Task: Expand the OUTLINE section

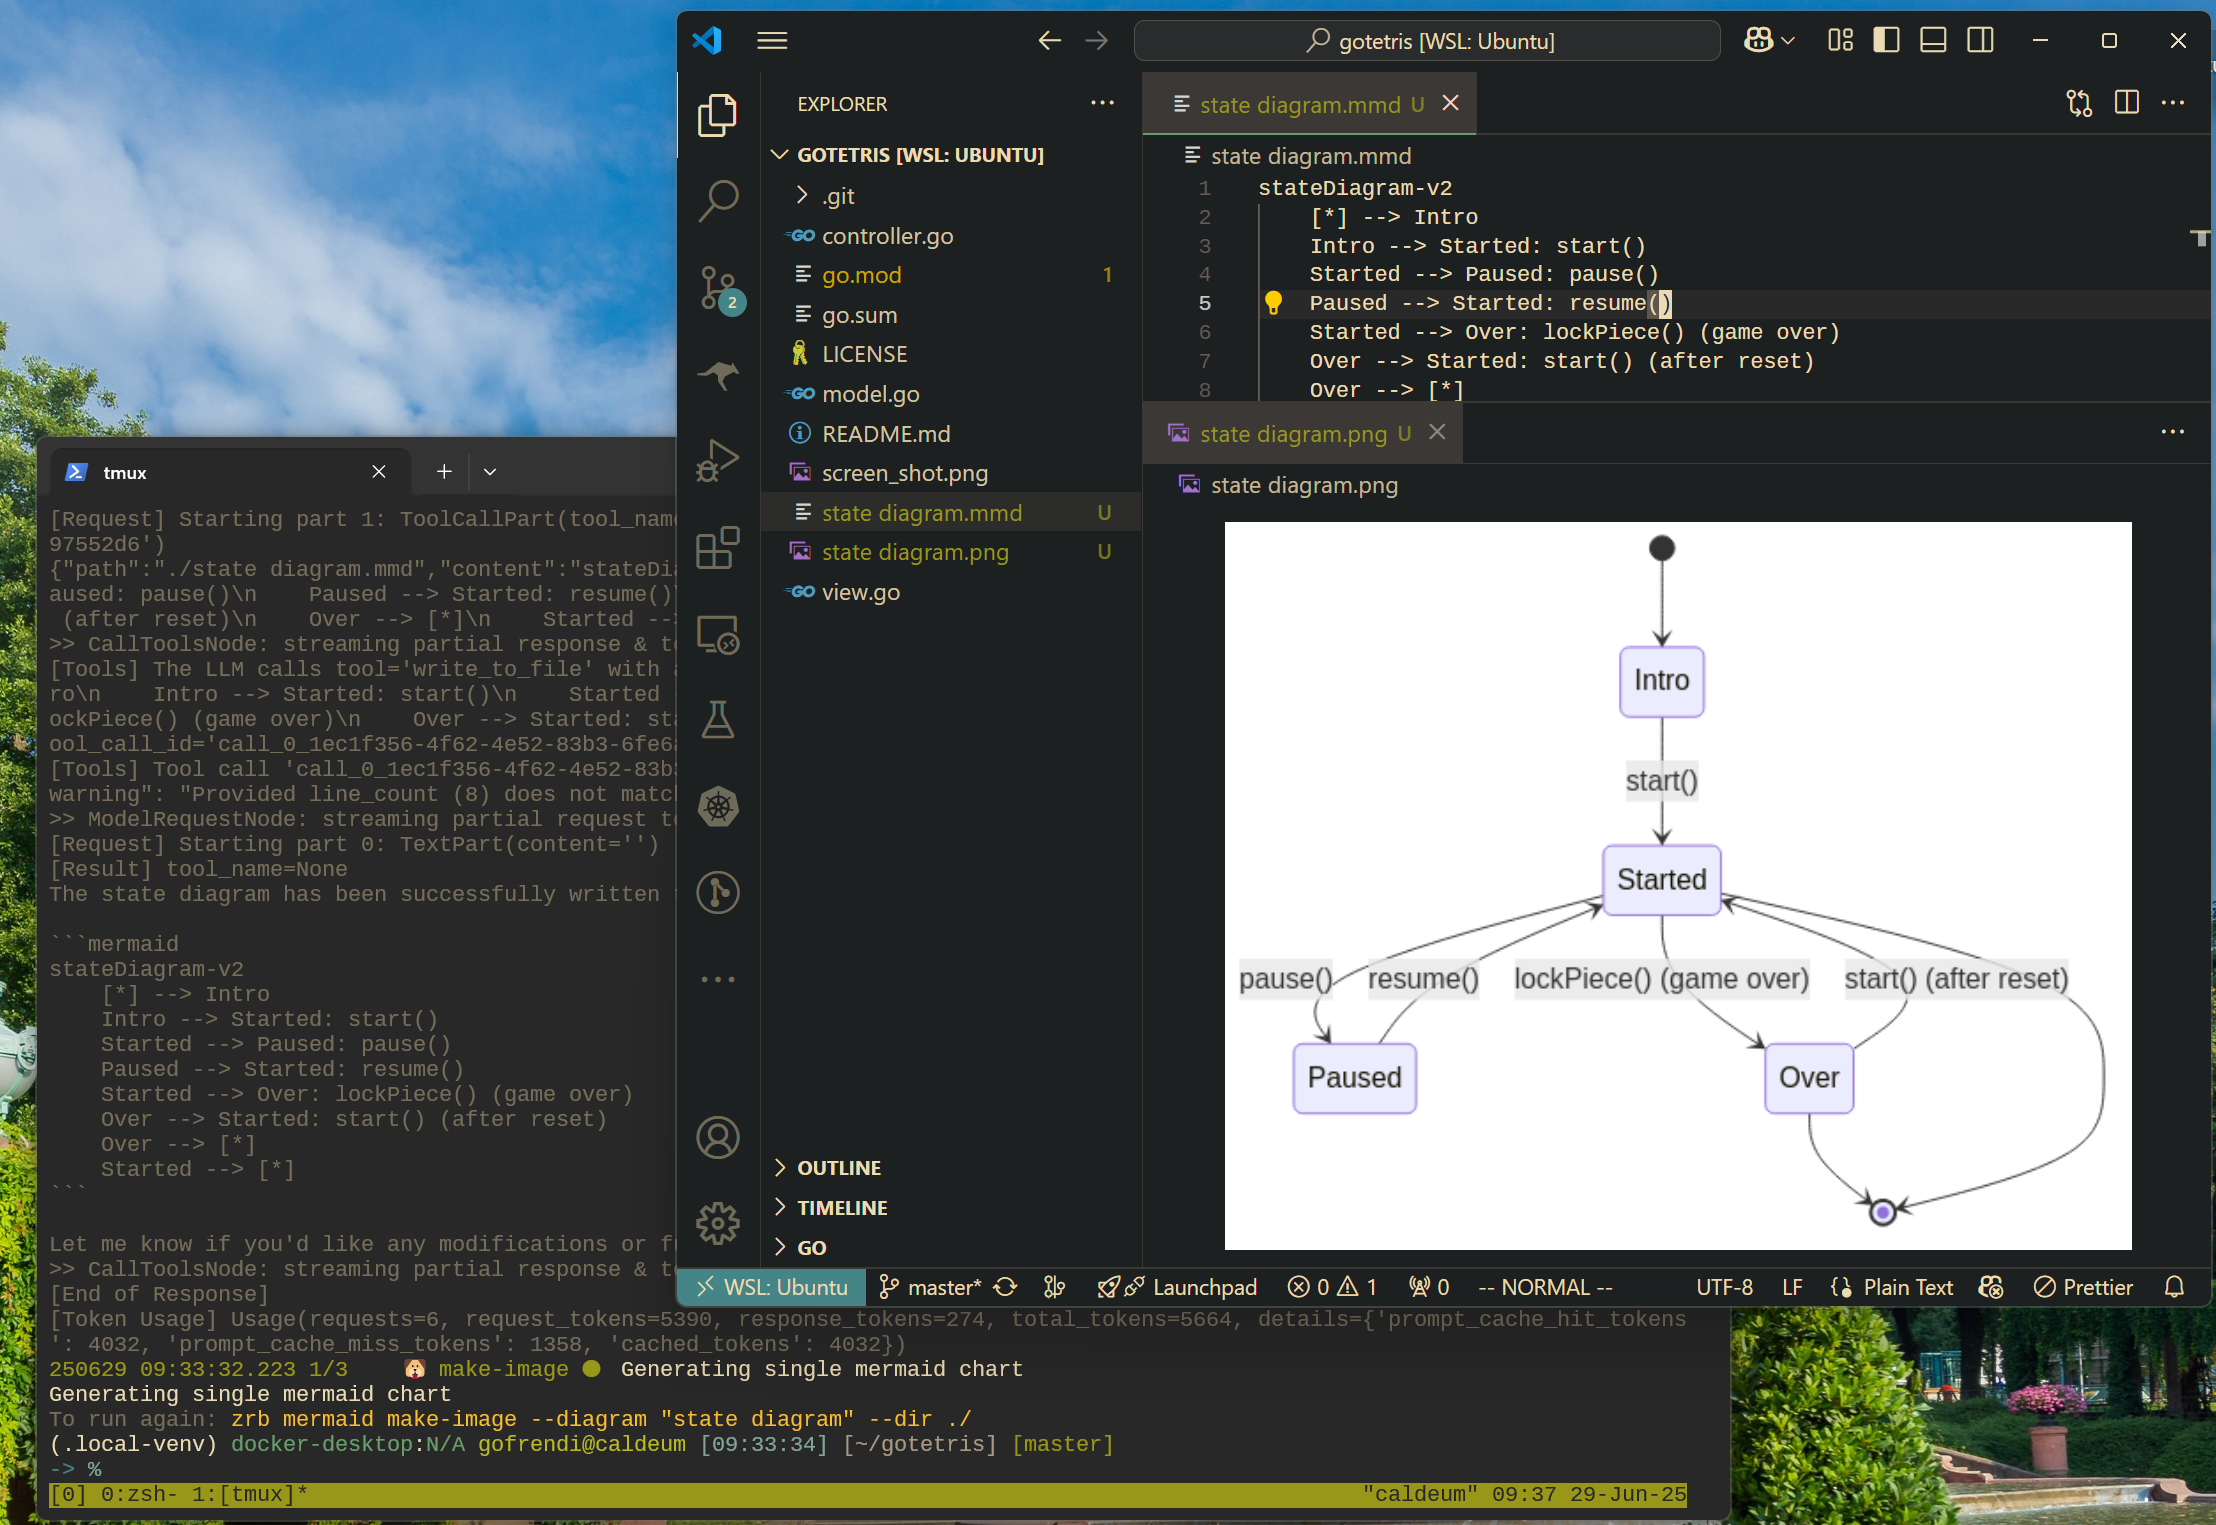Action: [838, 1167]
